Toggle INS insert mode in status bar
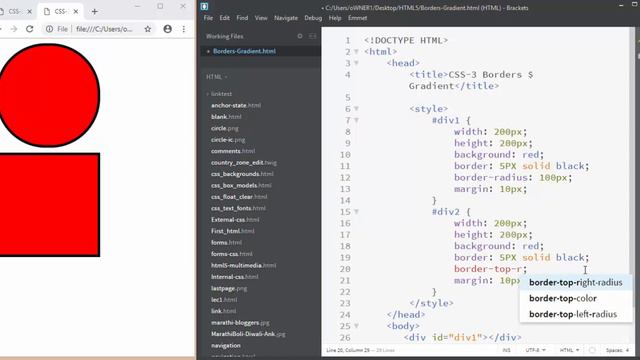This screenshot has height=360, width=640. [506, 350]
